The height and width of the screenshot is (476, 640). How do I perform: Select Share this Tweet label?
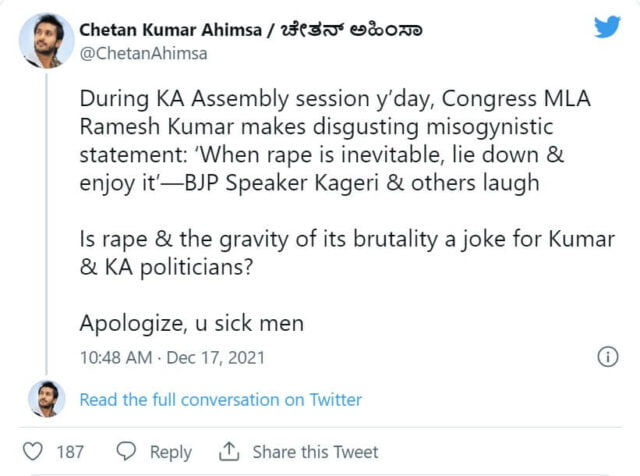pyautogui.click(x=315, y=452)
